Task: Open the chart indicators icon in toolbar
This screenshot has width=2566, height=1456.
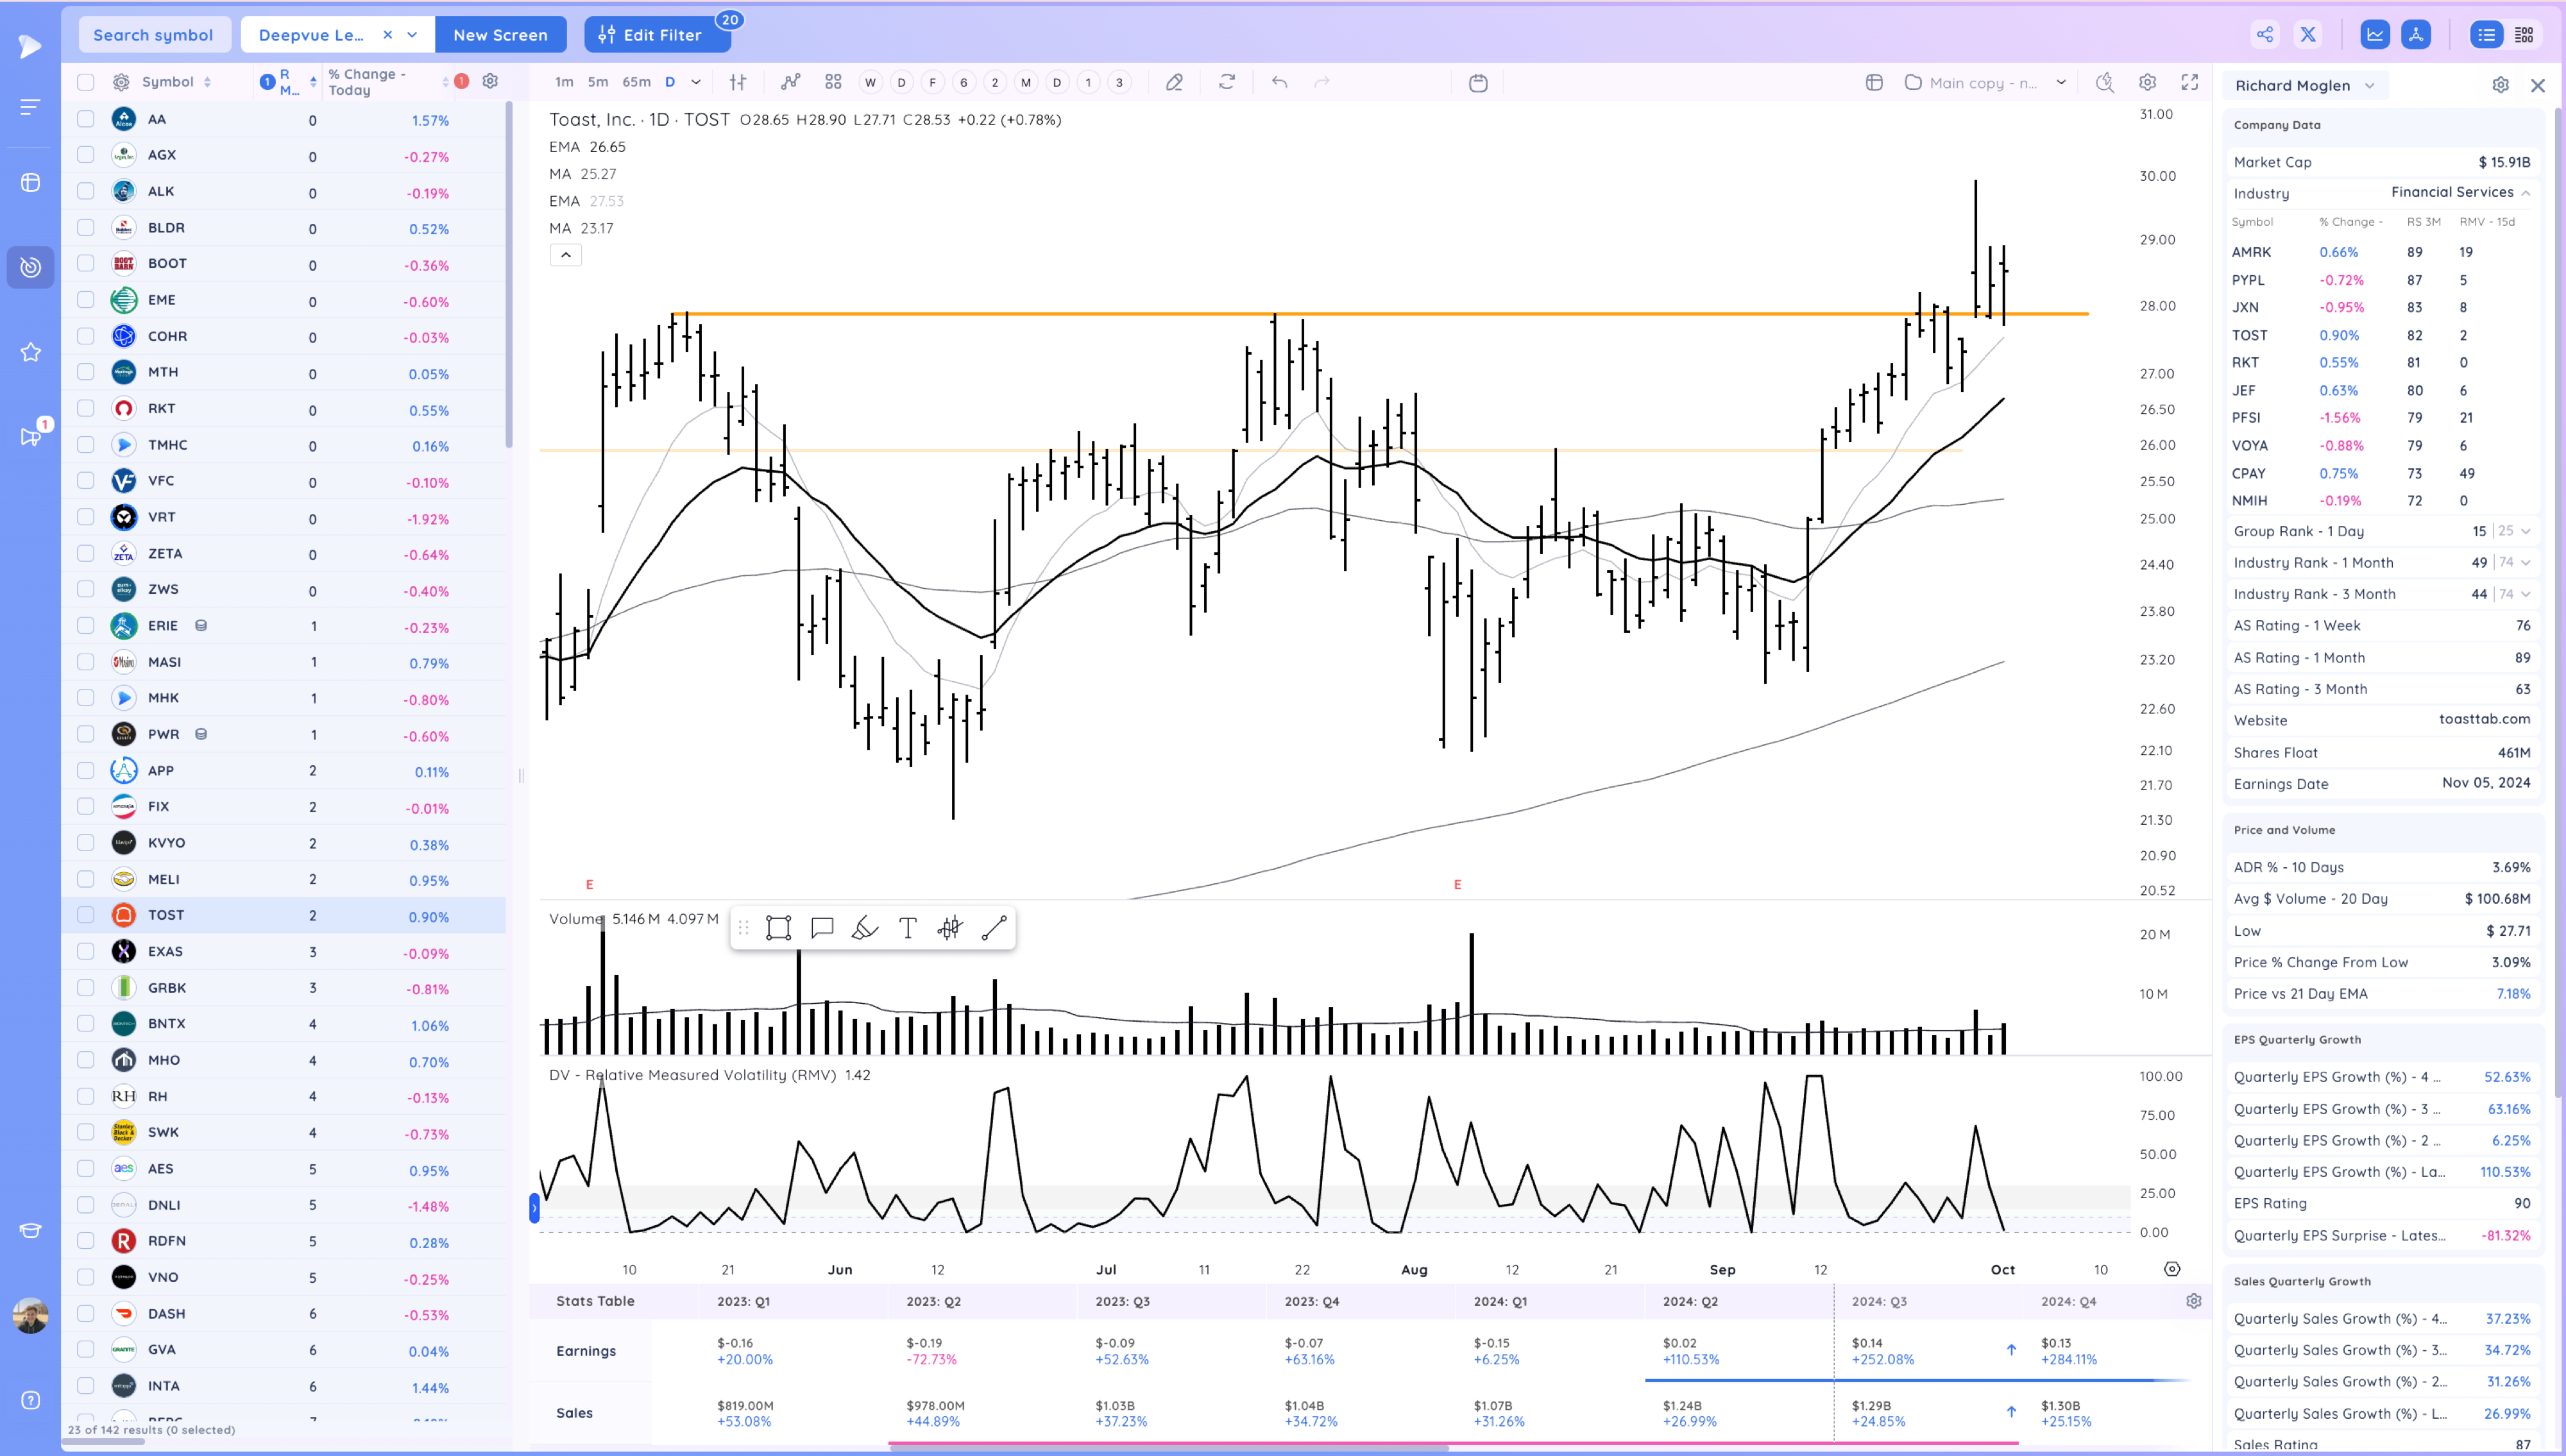Action: click(790, 82)
